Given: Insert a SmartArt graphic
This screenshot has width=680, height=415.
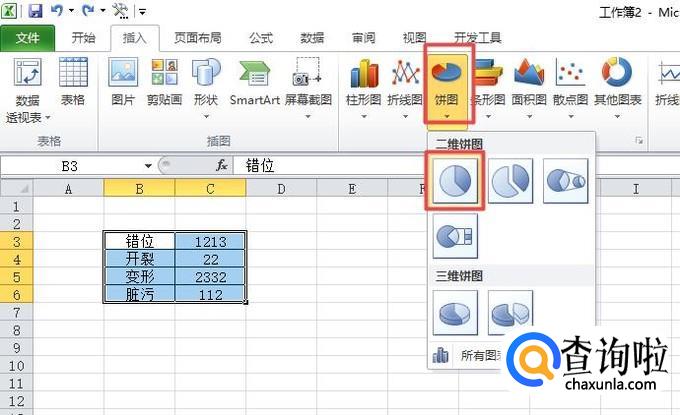Looking at the screenshot, I should coord(255,82).
